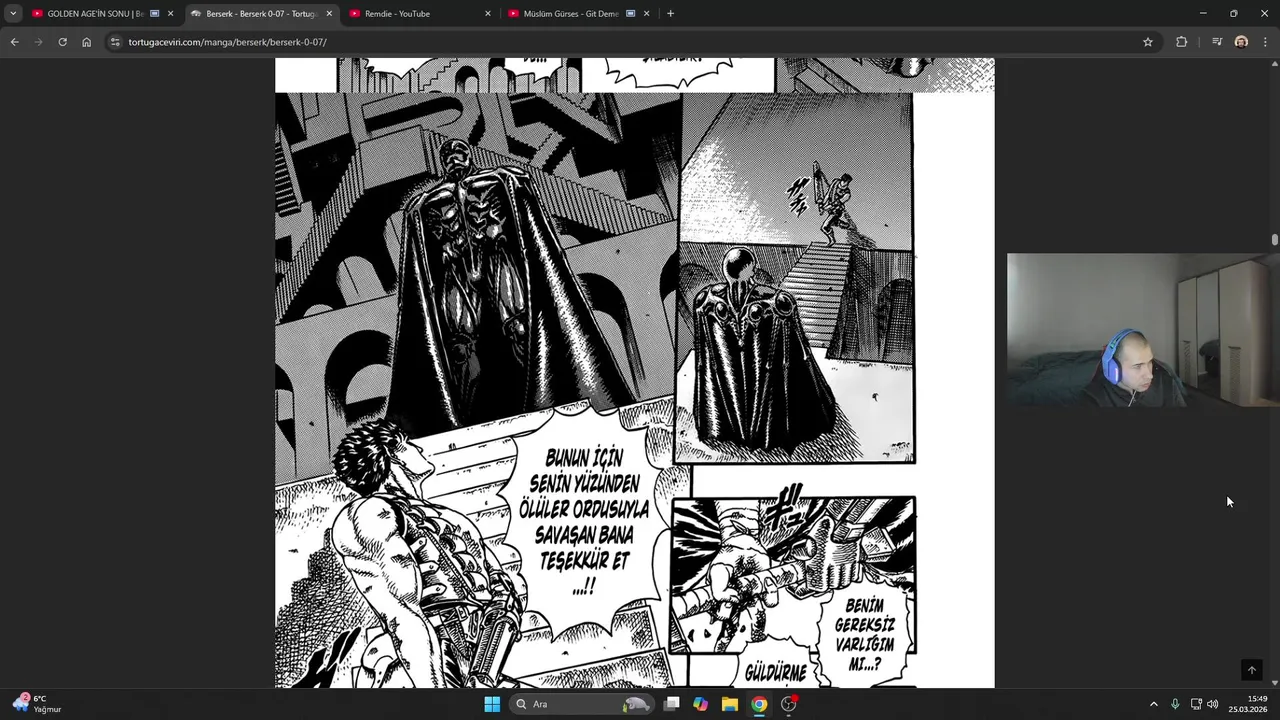Image resolution: width=1280 pixels, height=720 pixels.
Task: Go back to the previous page
Action: point(14,42)
